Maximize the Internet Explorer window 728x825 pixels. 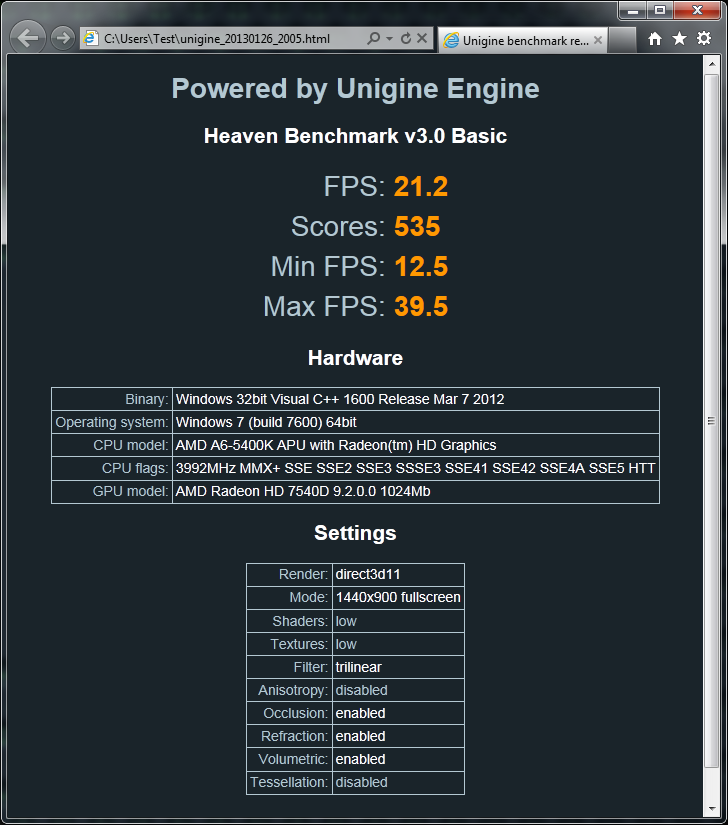pyautogui.click(x=660, y=11)
